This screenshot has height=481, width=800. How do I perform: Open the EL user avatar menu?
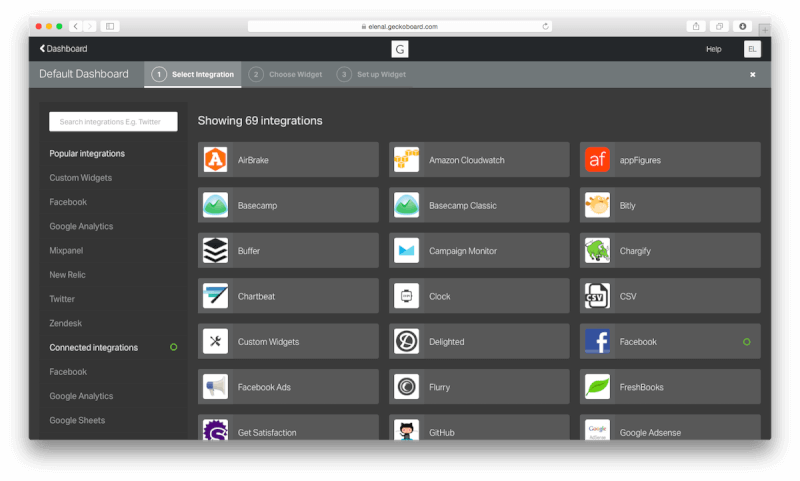coord(752,49)
